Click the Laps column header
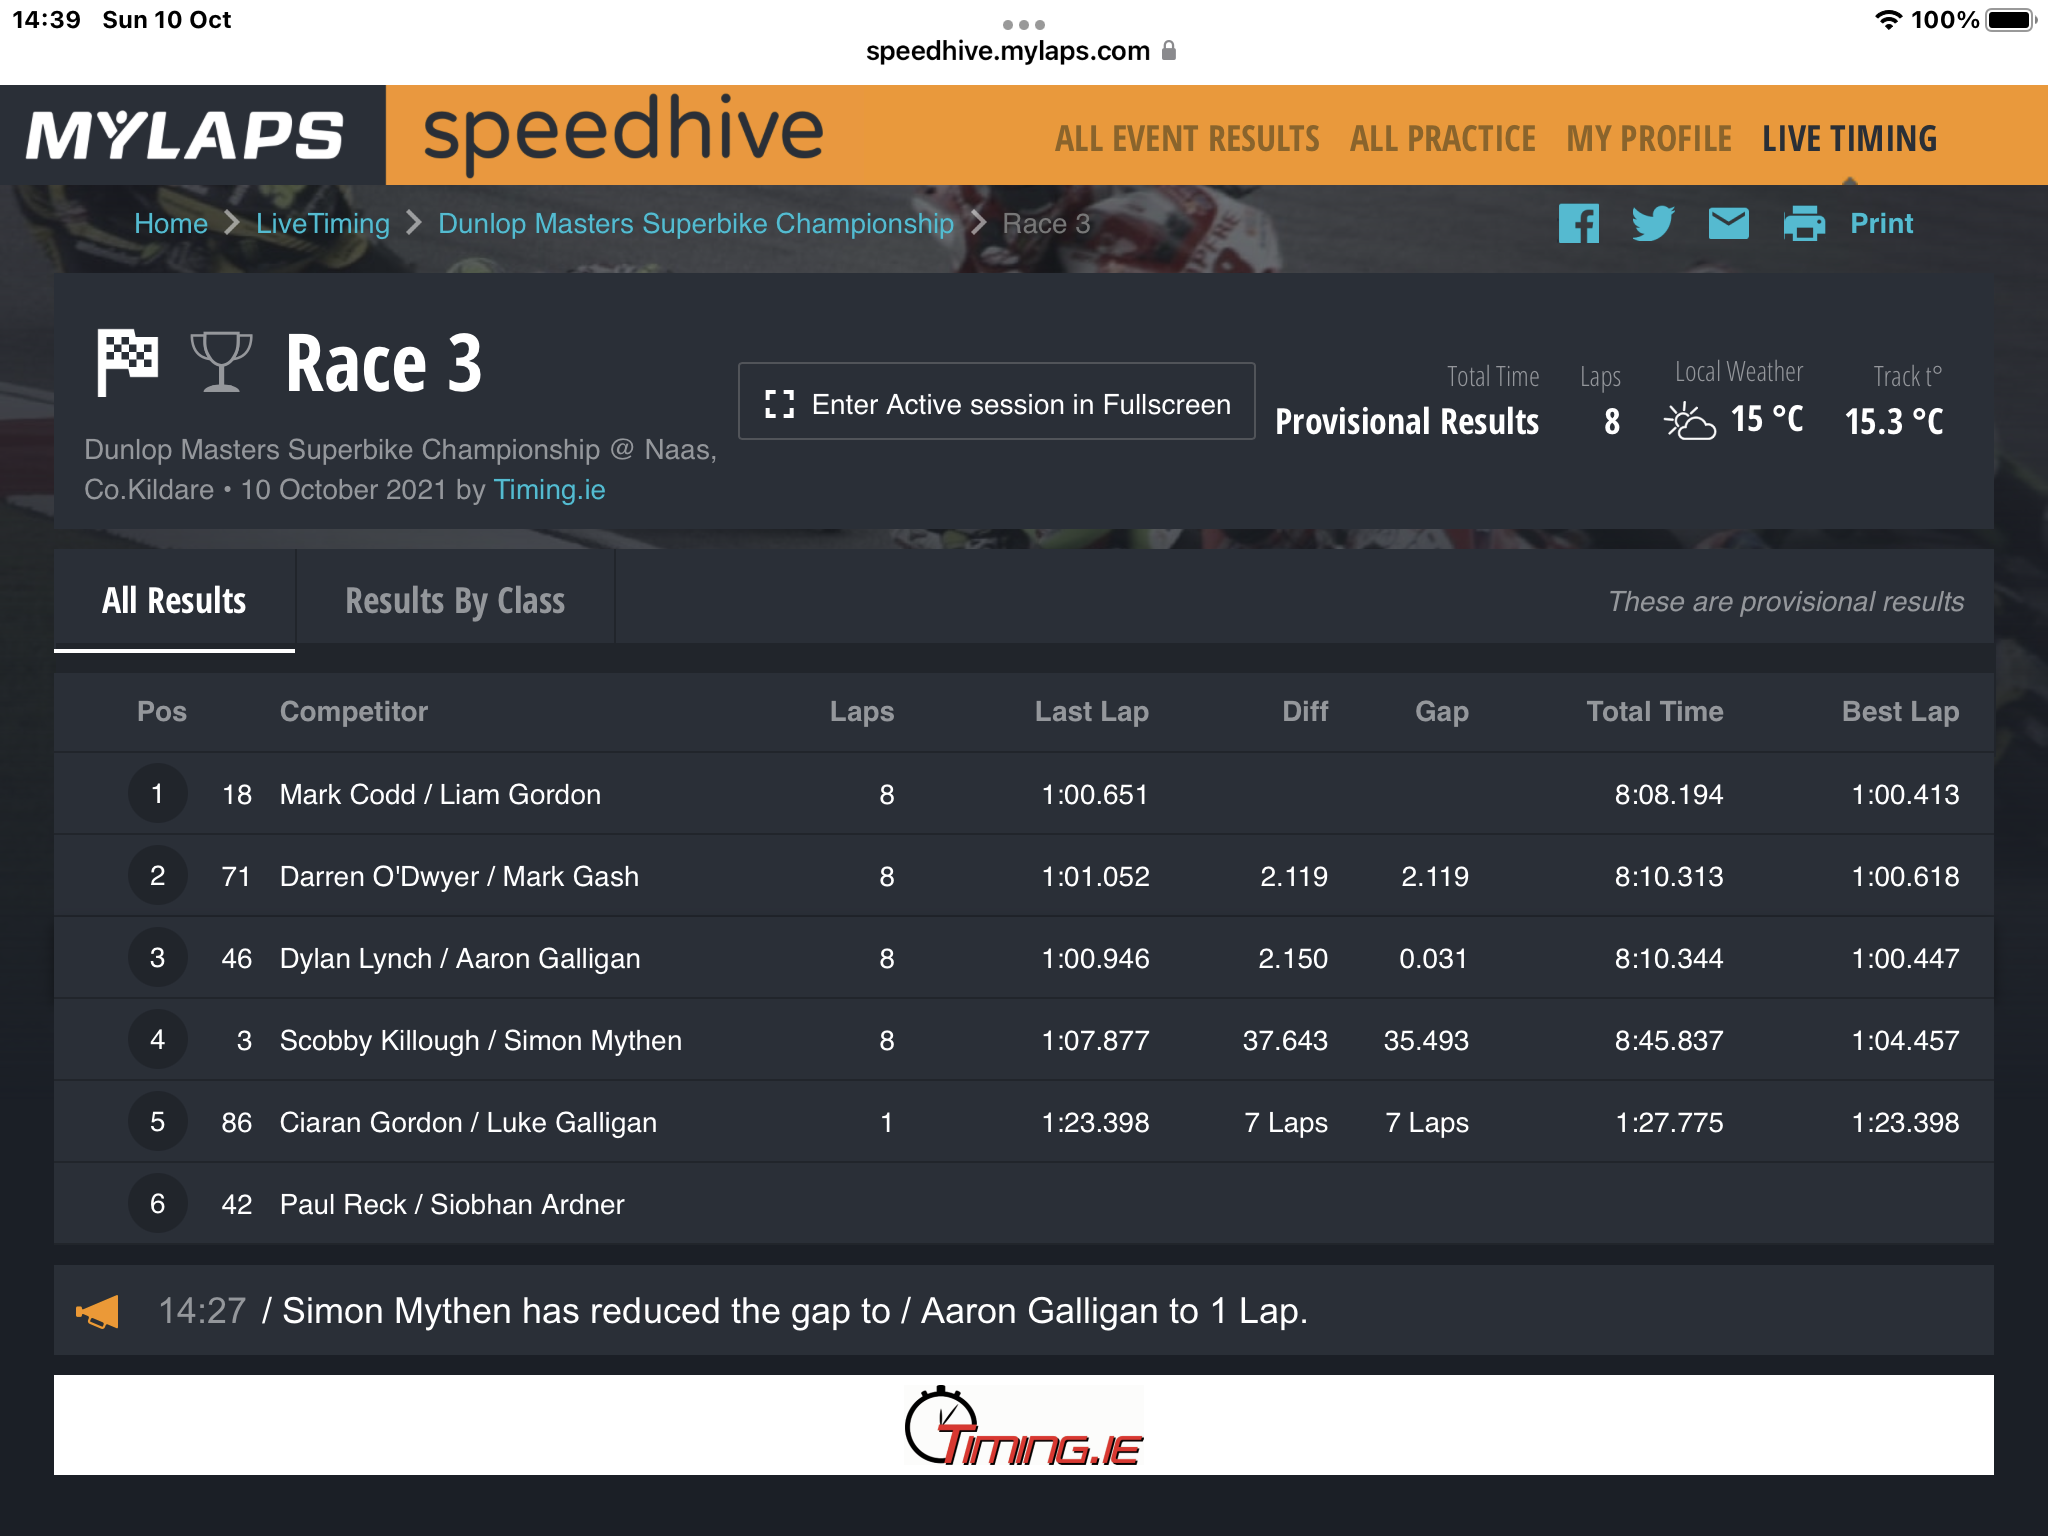The image size is (2048, 1536). [x=862, y=712]
